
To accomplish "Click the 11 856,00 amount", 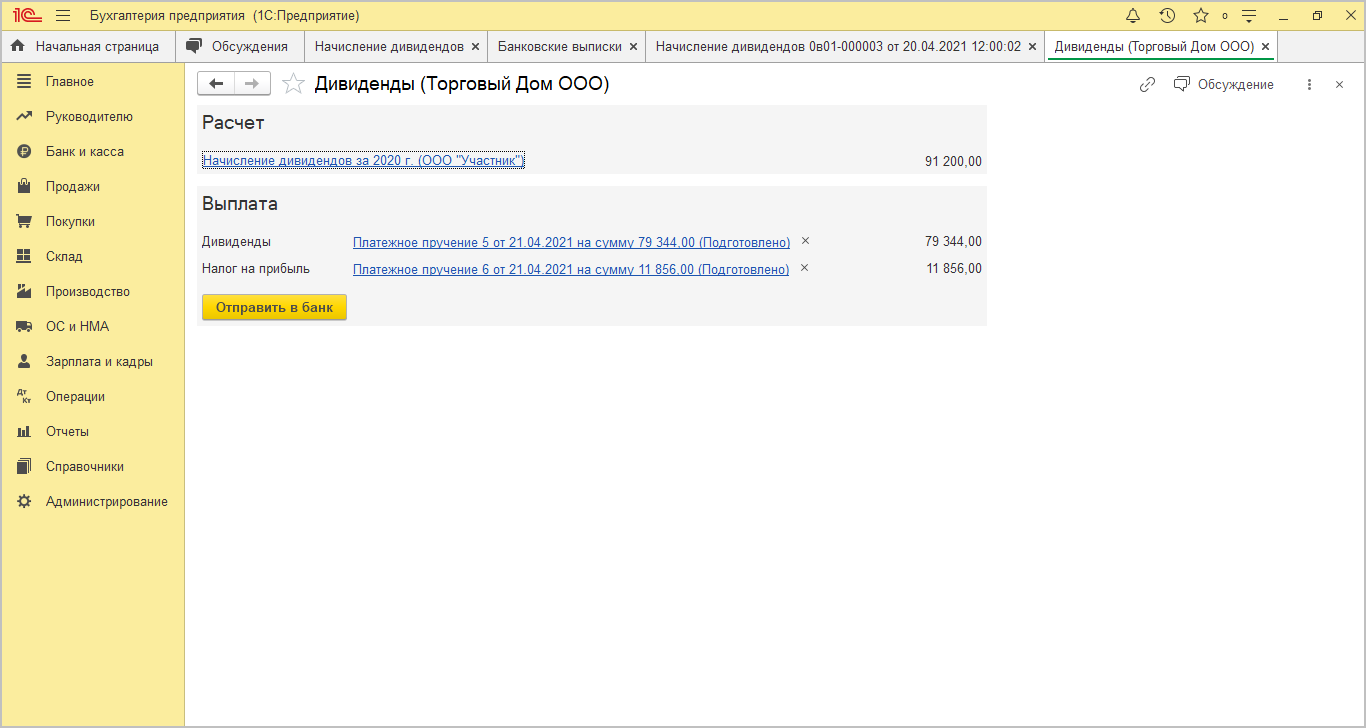I will coord(954,269).
